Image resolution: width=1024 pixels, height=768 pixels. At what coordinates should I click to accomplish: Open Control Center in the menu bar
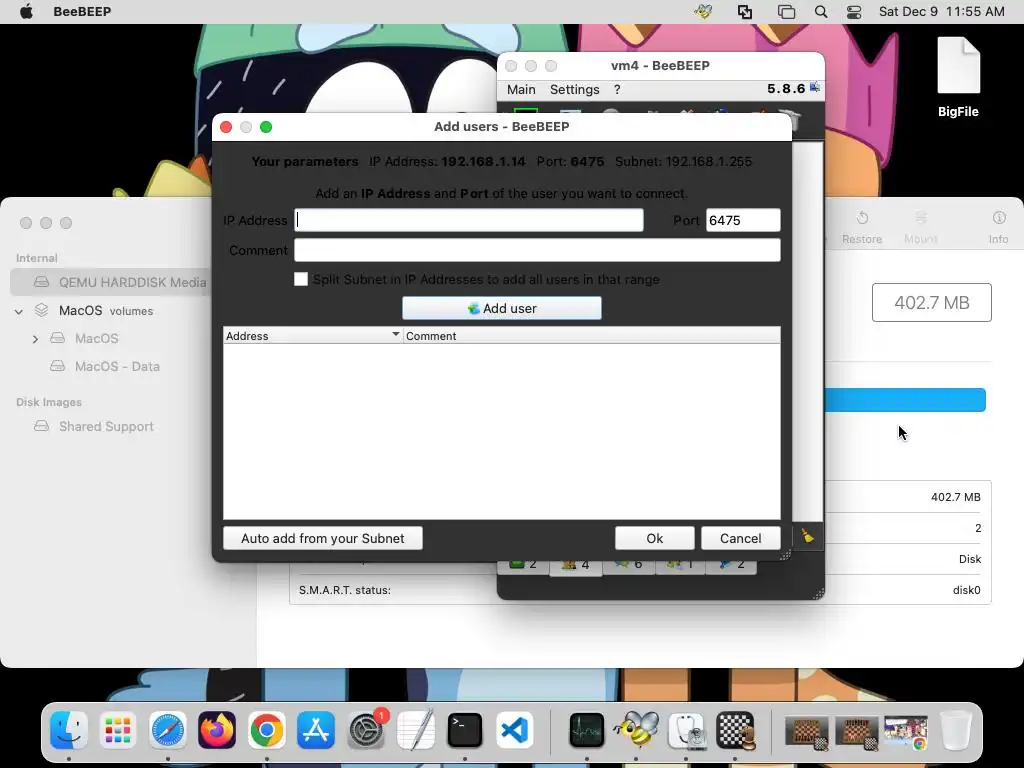pyautogui.click(x=854, y=12)
